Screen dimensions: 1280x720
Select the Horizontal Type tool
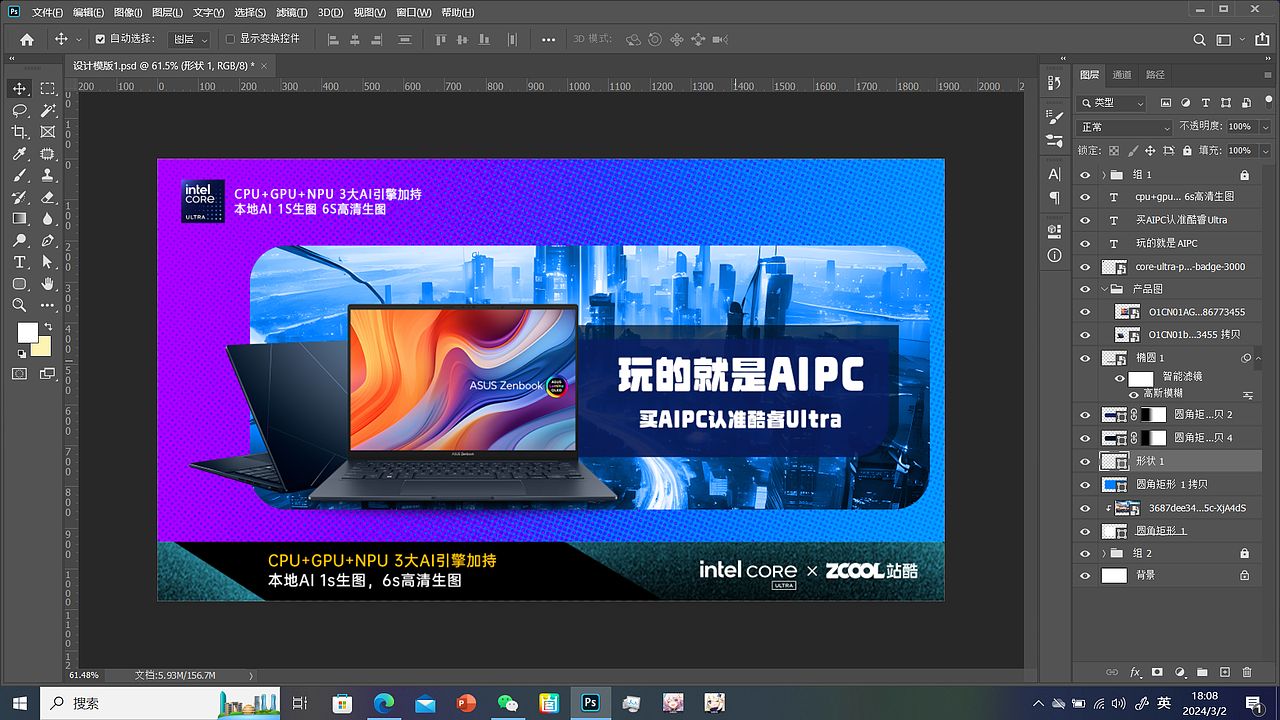click(19, 262)
